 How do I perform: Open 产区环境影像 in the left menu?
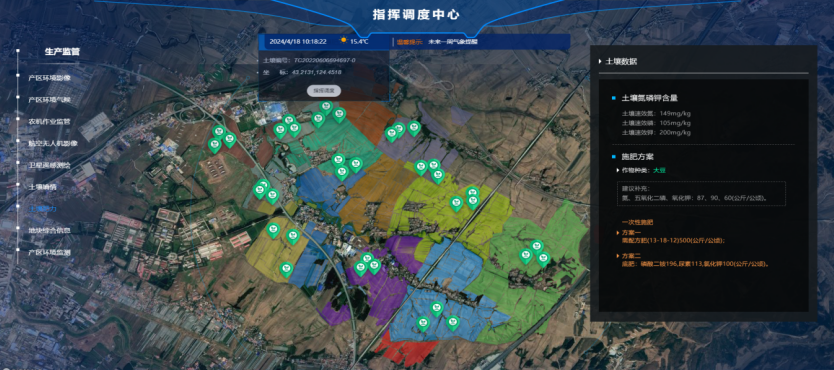point(49,78)
